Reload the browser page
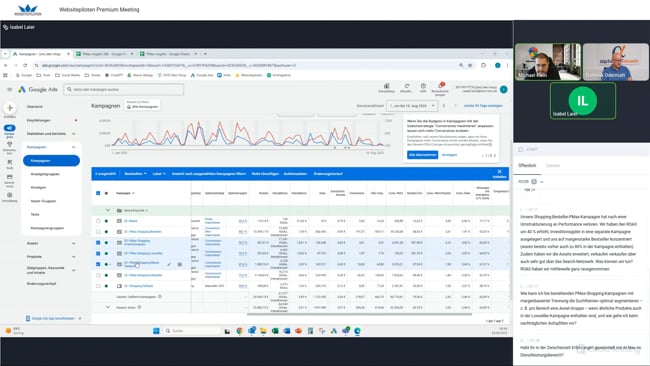 (25, 65)
